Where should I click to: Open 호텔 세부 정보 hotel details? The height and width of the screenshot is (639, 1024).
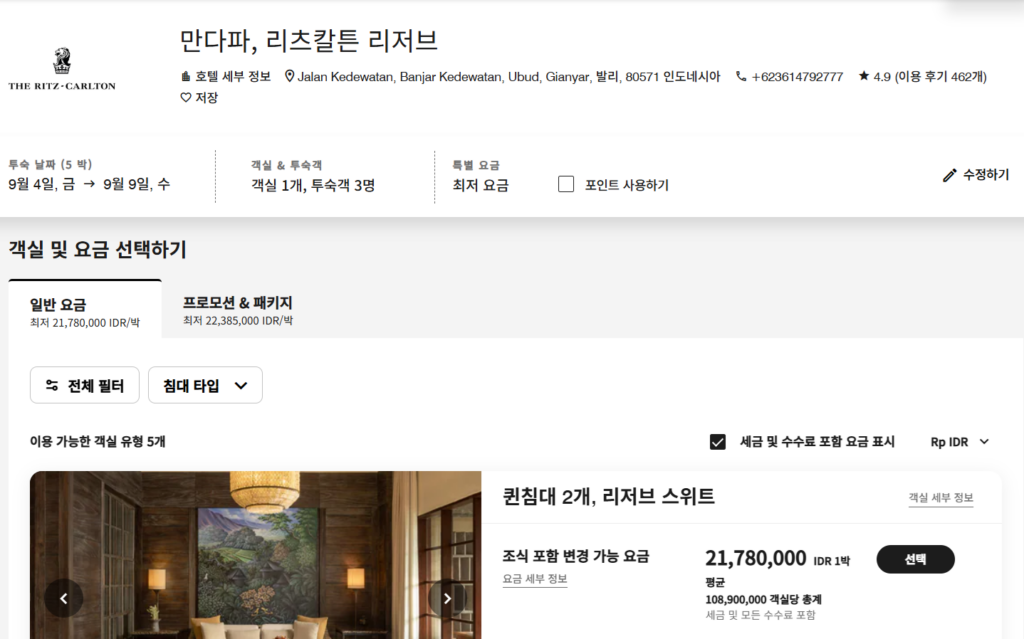click(225, 76)
